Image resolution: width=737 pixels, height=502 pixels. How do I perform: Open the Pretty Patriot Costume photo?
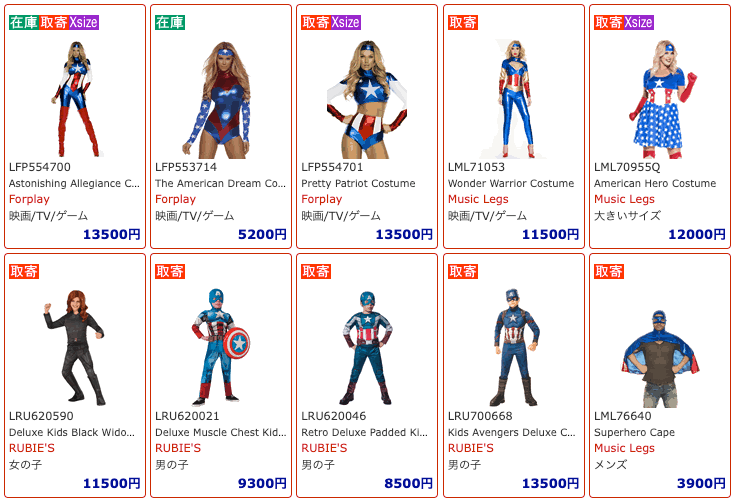pyautogui.click(x=367, y=99)
